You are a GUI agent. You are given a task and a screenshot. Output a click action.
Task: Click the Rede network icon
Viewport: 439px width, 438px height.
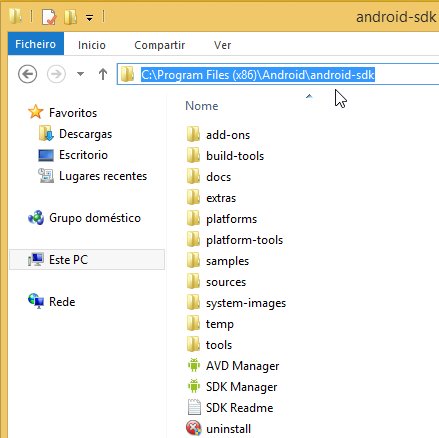36,301
